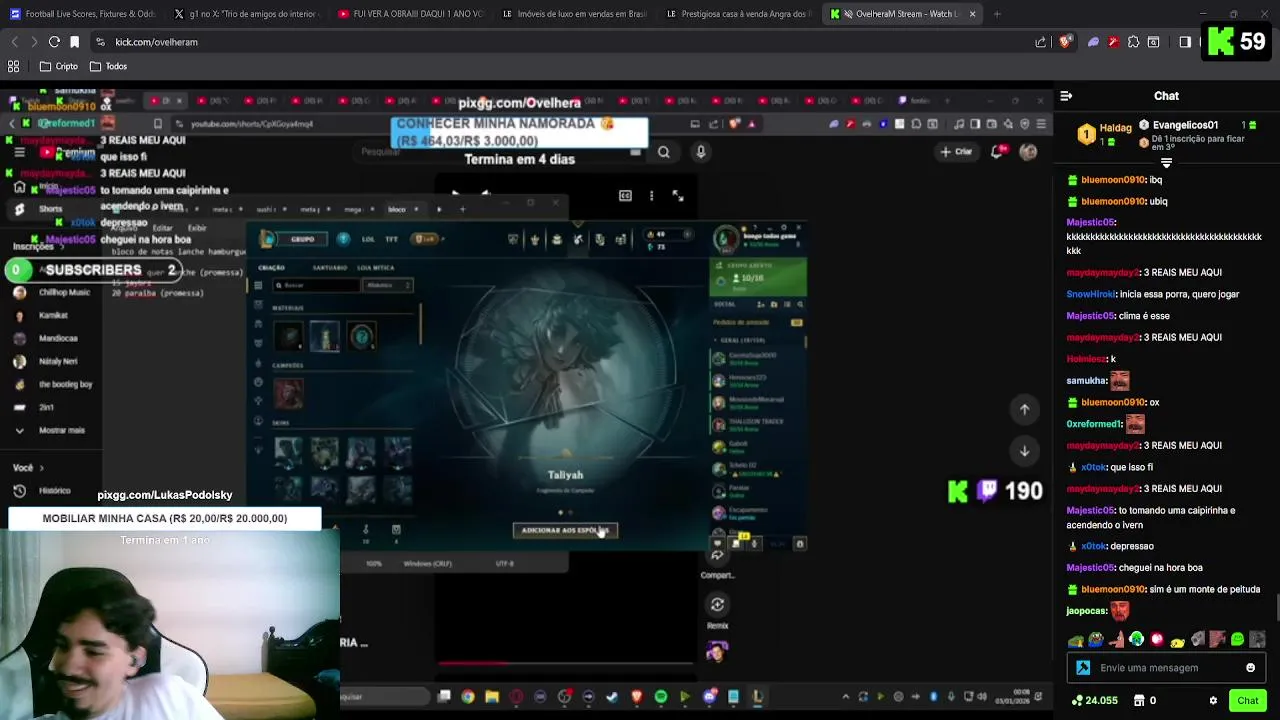
Task: Open Chillhop Music subscription
Action: pyautogui.click(x=54, y=293)
